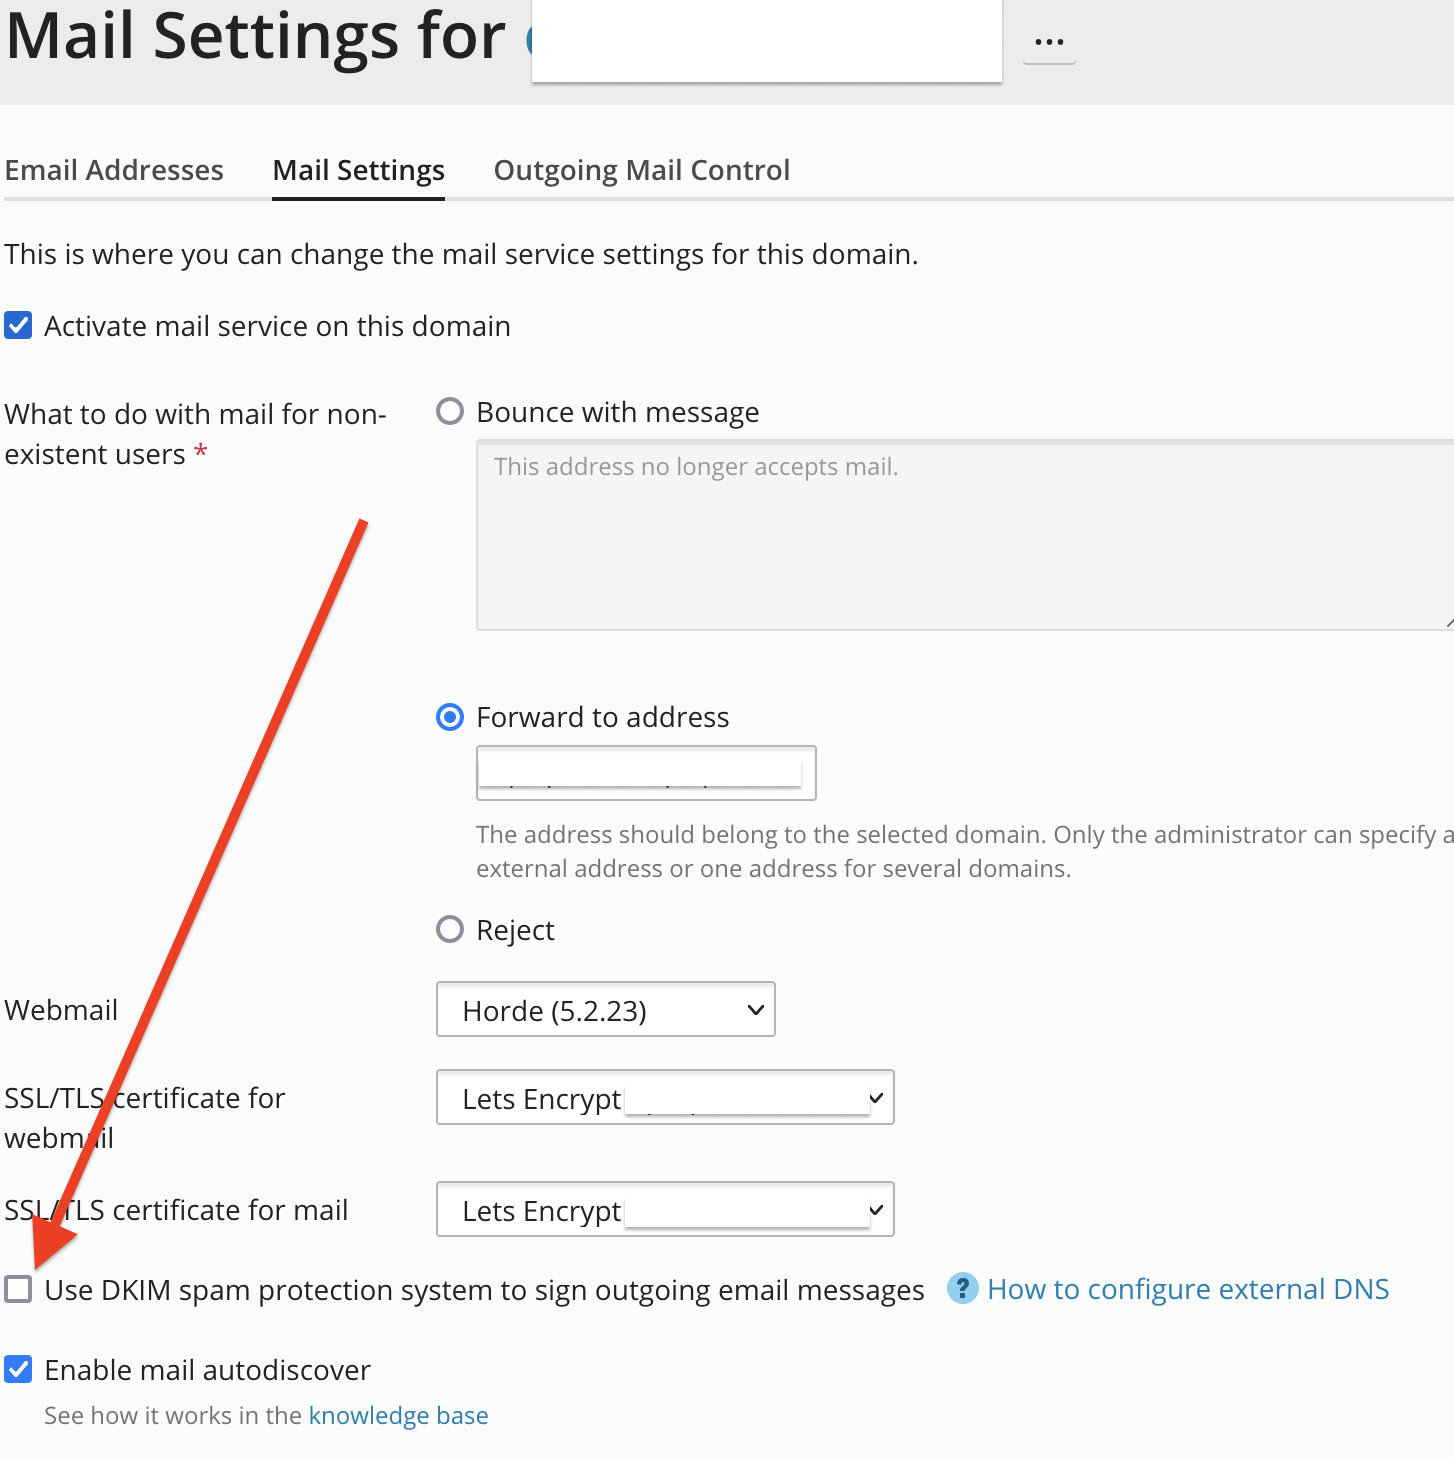1454x1458 pixels.
Task: Choose the Reject radio option
Action: pos(450,930)
